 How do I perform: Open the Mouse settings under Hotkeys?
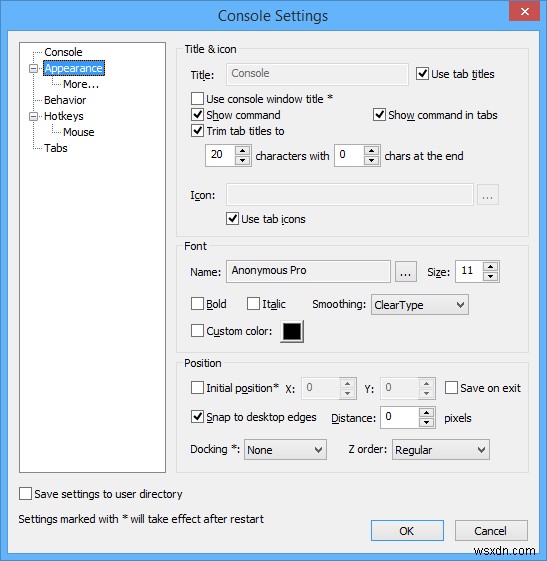point(78,132)
